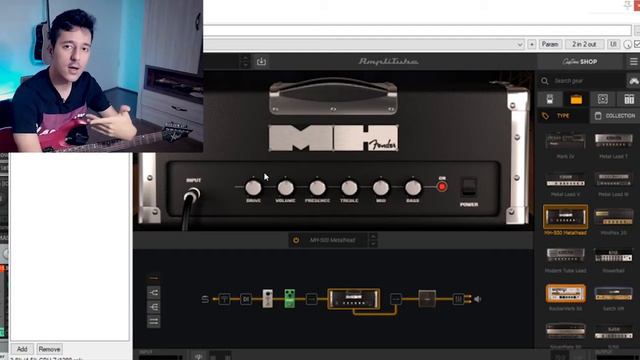640x360 pixels.
Task: Select the rack effects gear category
Action: [x=629, y=99]
